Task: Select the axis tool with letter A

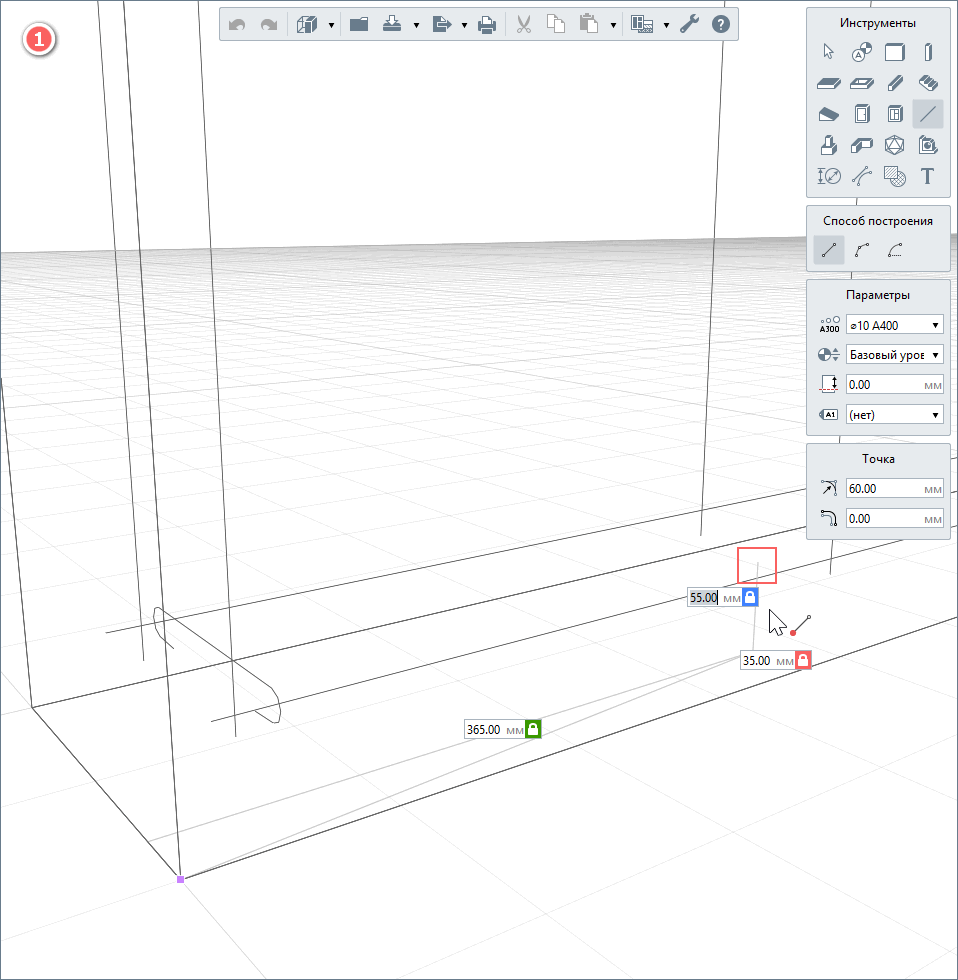Action: tap(862, 52)
